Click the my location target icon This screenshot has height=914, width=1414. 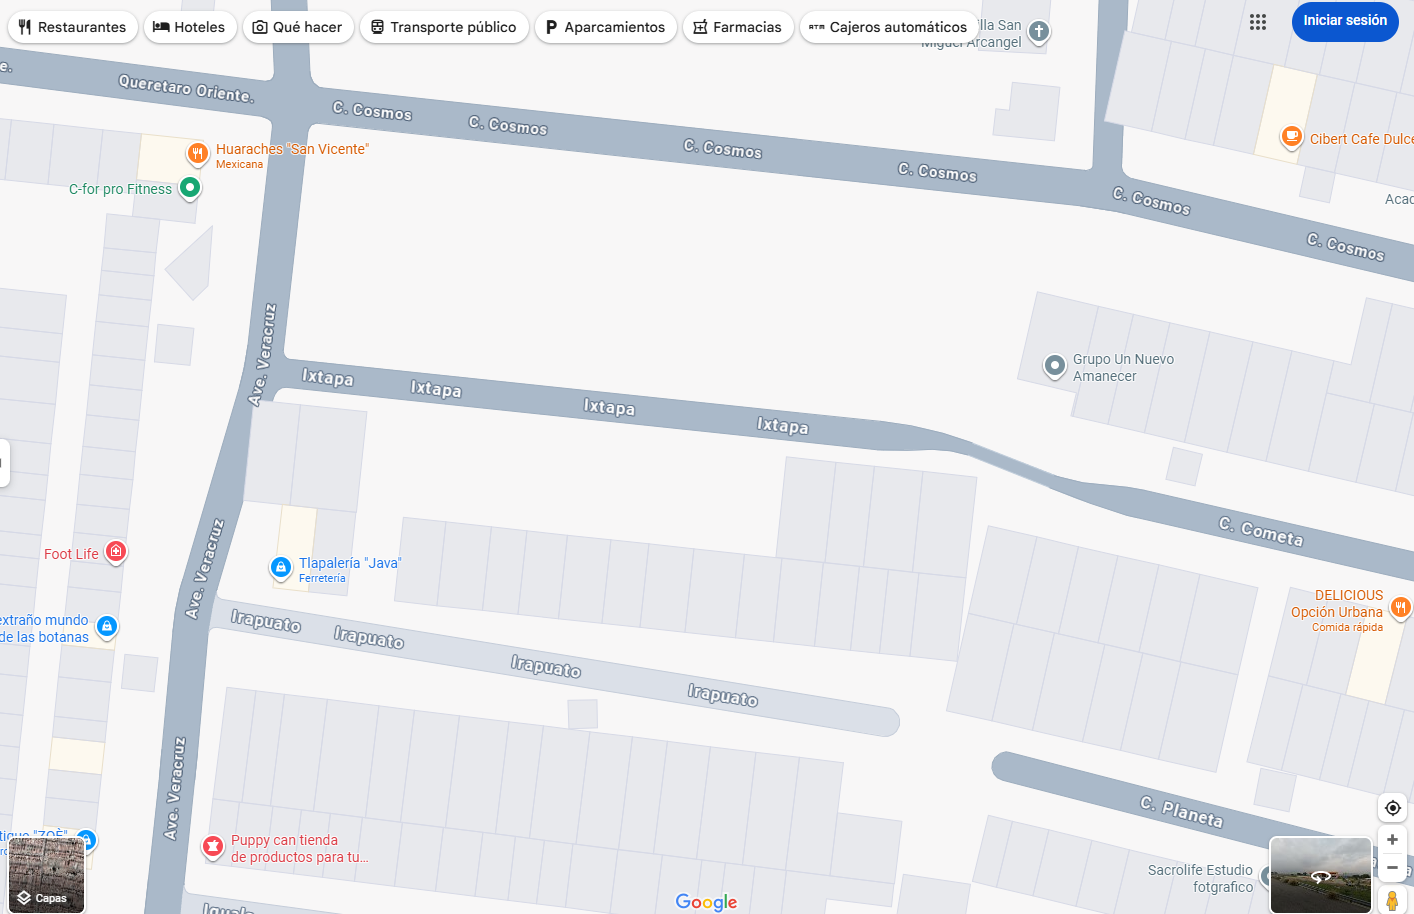tap(1392, 808)
